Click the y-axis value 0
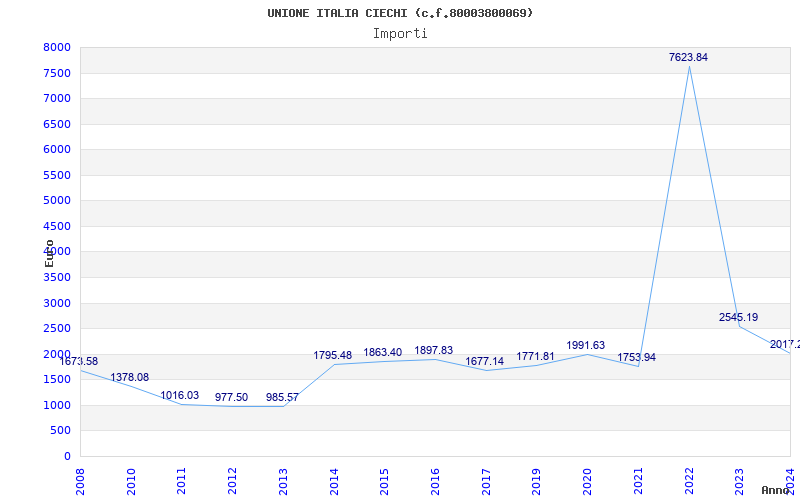This screenshot has height=500, width=800. [x=67, y=456]
